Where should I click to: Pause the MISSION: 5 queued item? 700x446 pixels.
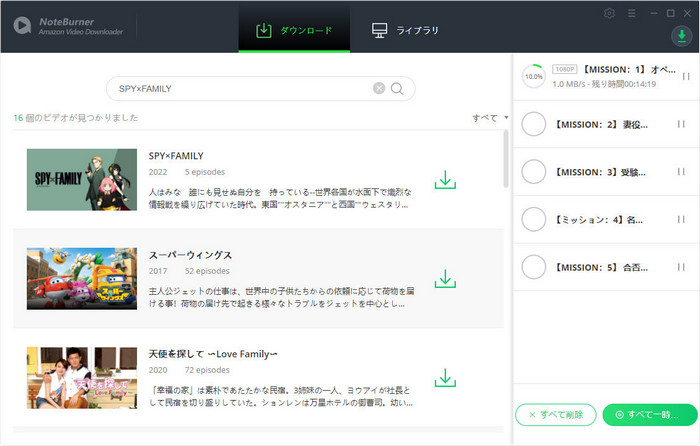click(x=681, y=267)
